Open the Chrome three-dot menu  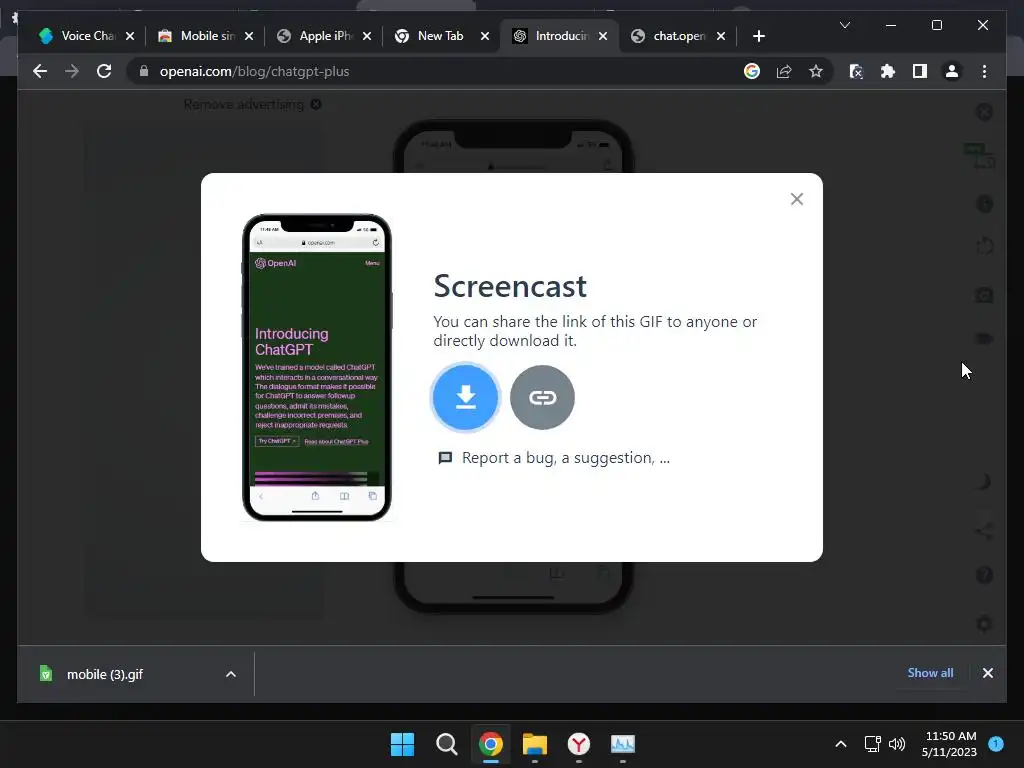click(984, 71)
